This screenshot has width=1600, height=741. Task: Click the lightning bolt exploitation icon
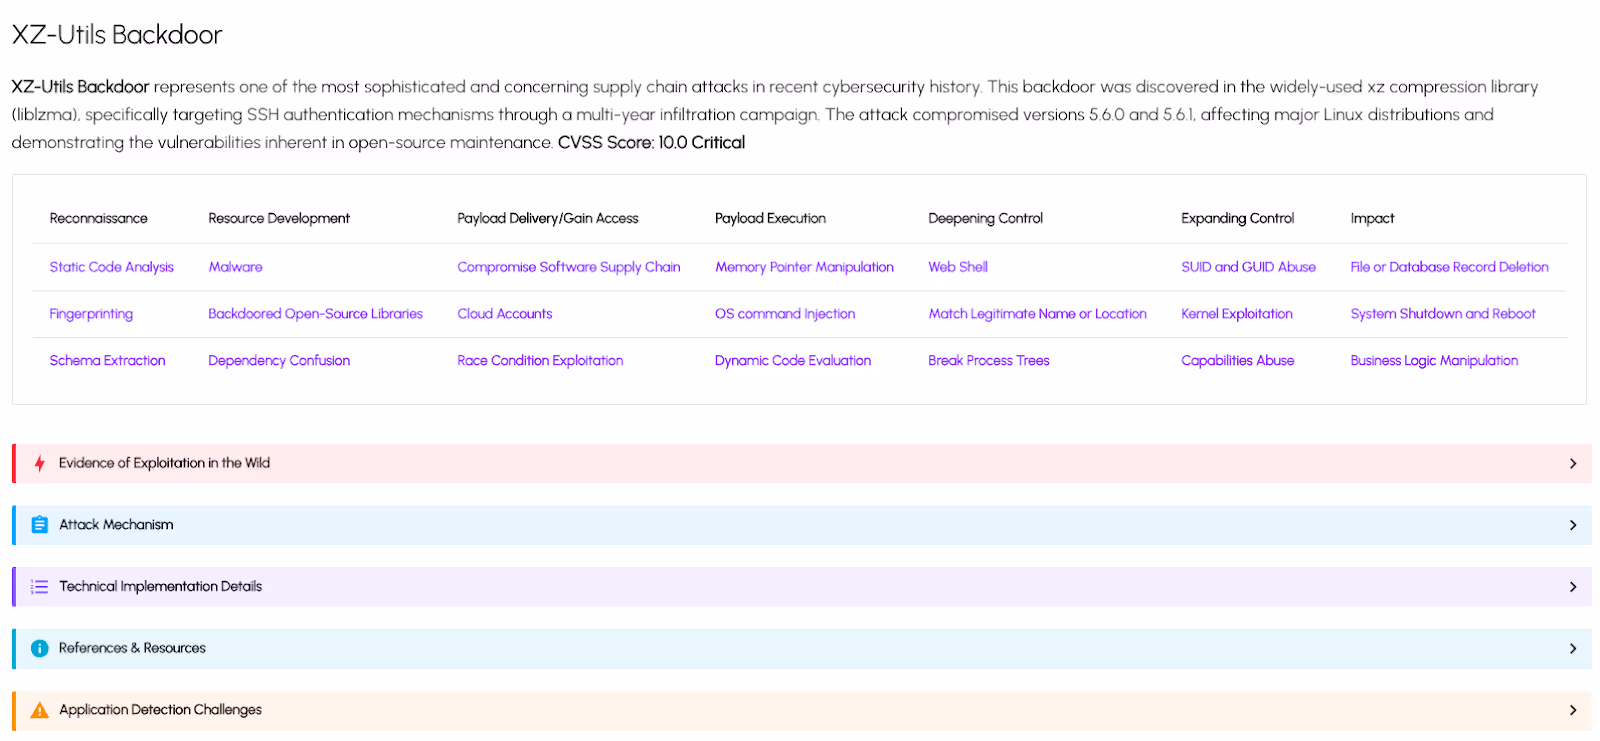40,463
